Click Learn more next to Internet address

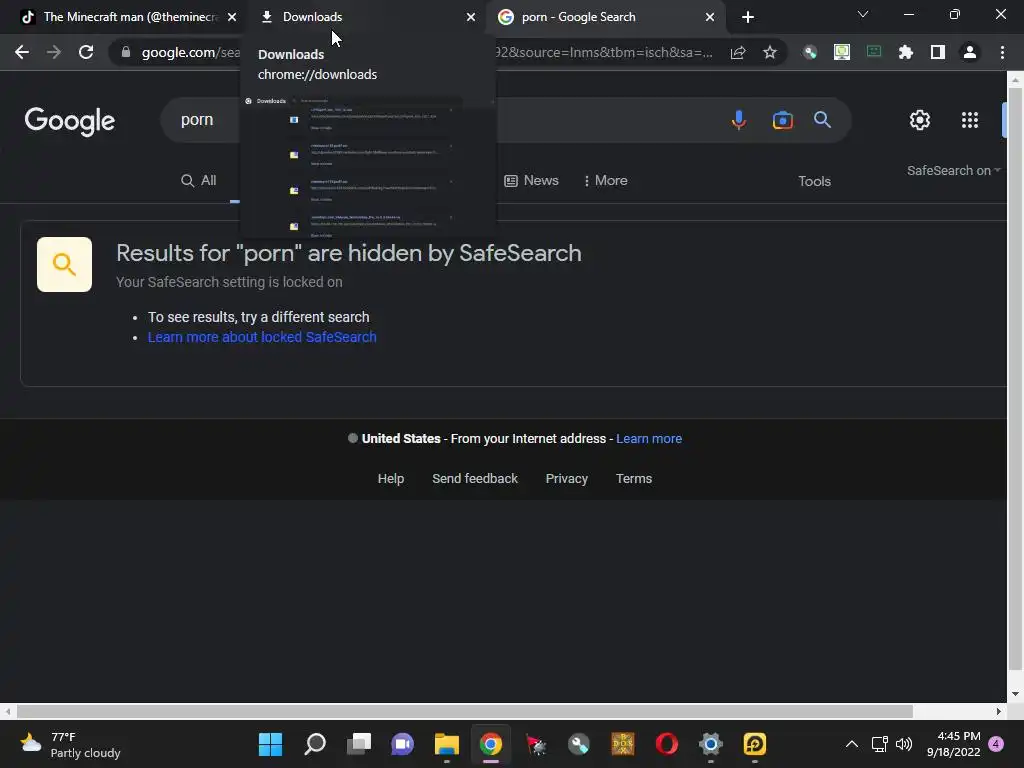pyautogui.click(x=648, y=439)
